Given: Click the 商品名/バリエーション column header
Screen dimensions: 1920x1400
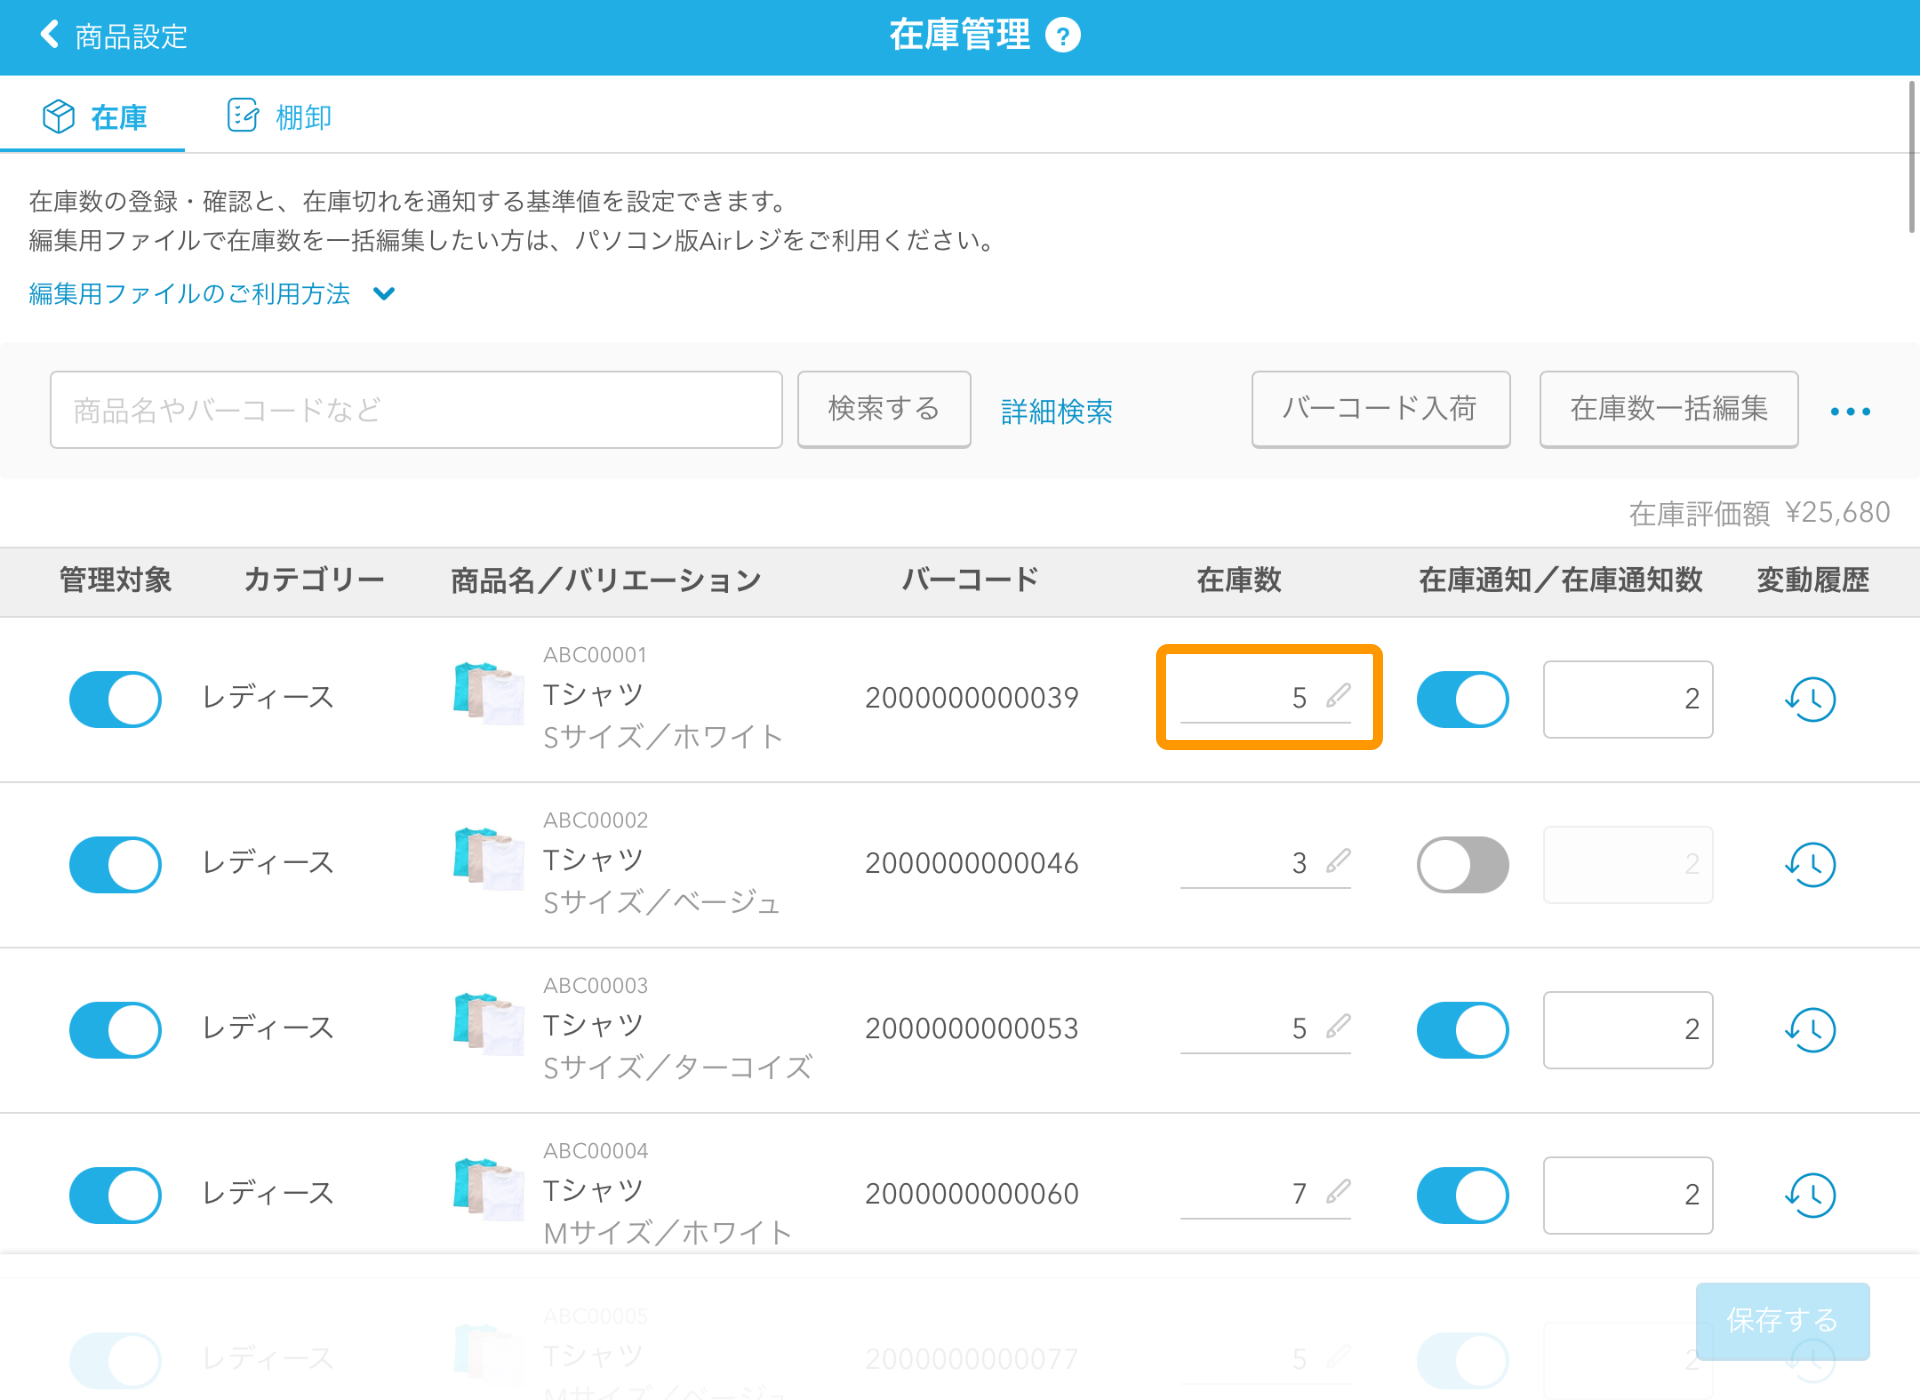Looking at the screenshot, I should [x=606, y=580].
